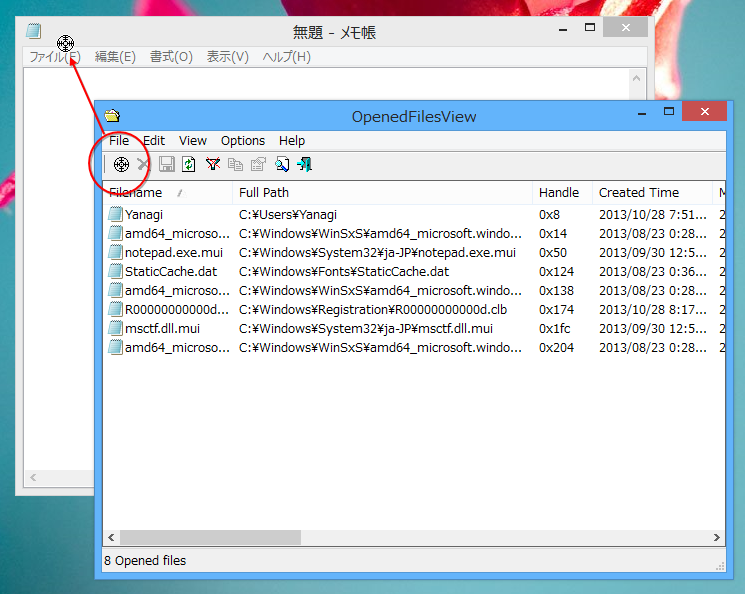Click the up arrow of Notepad's vertical scrollbar
Image resolution: width=745 pixels, height=594 pixels.
click(637, 78)
